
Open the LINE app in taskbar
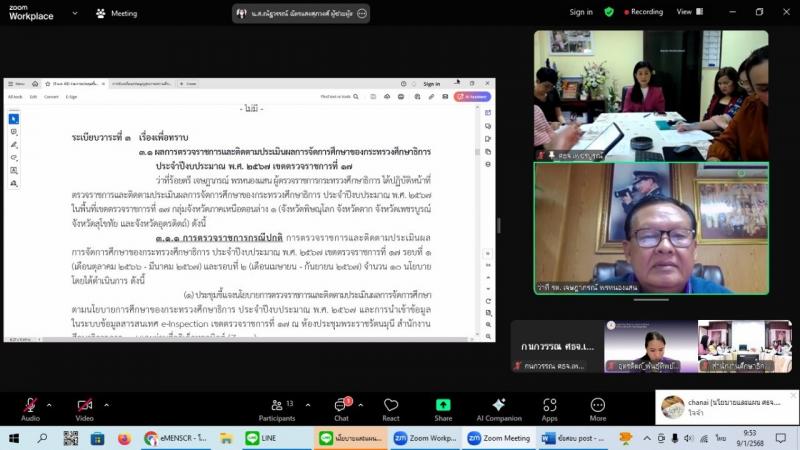[x=261, y=438]
